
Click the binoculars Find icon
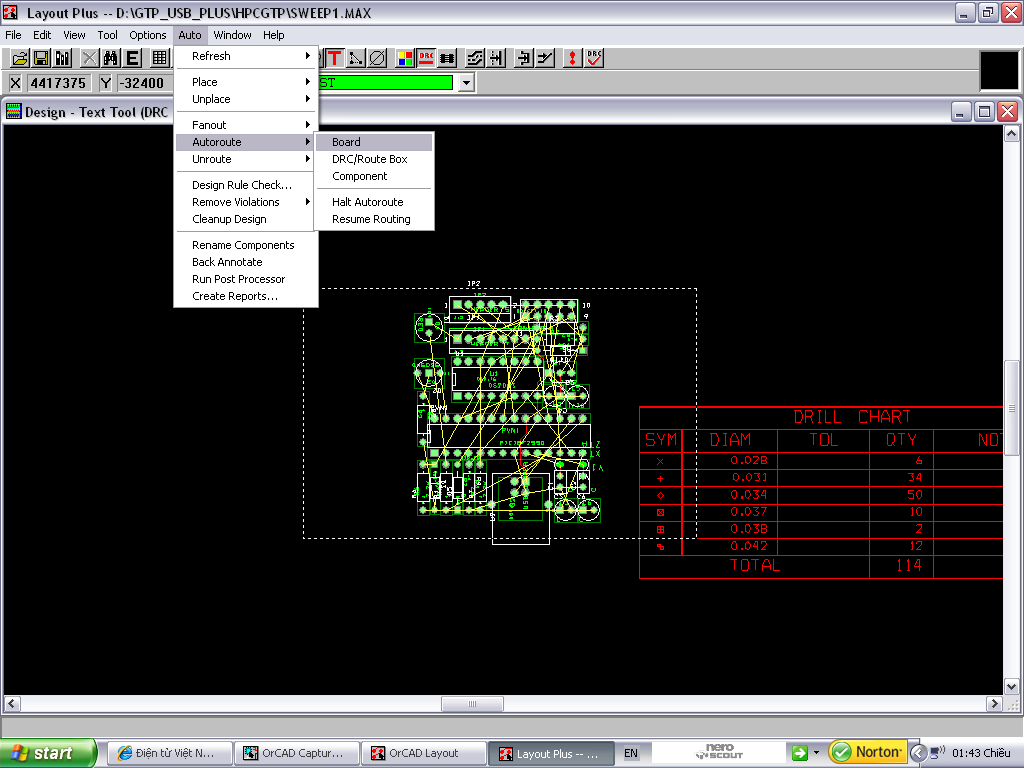click(x=111, y=58)
